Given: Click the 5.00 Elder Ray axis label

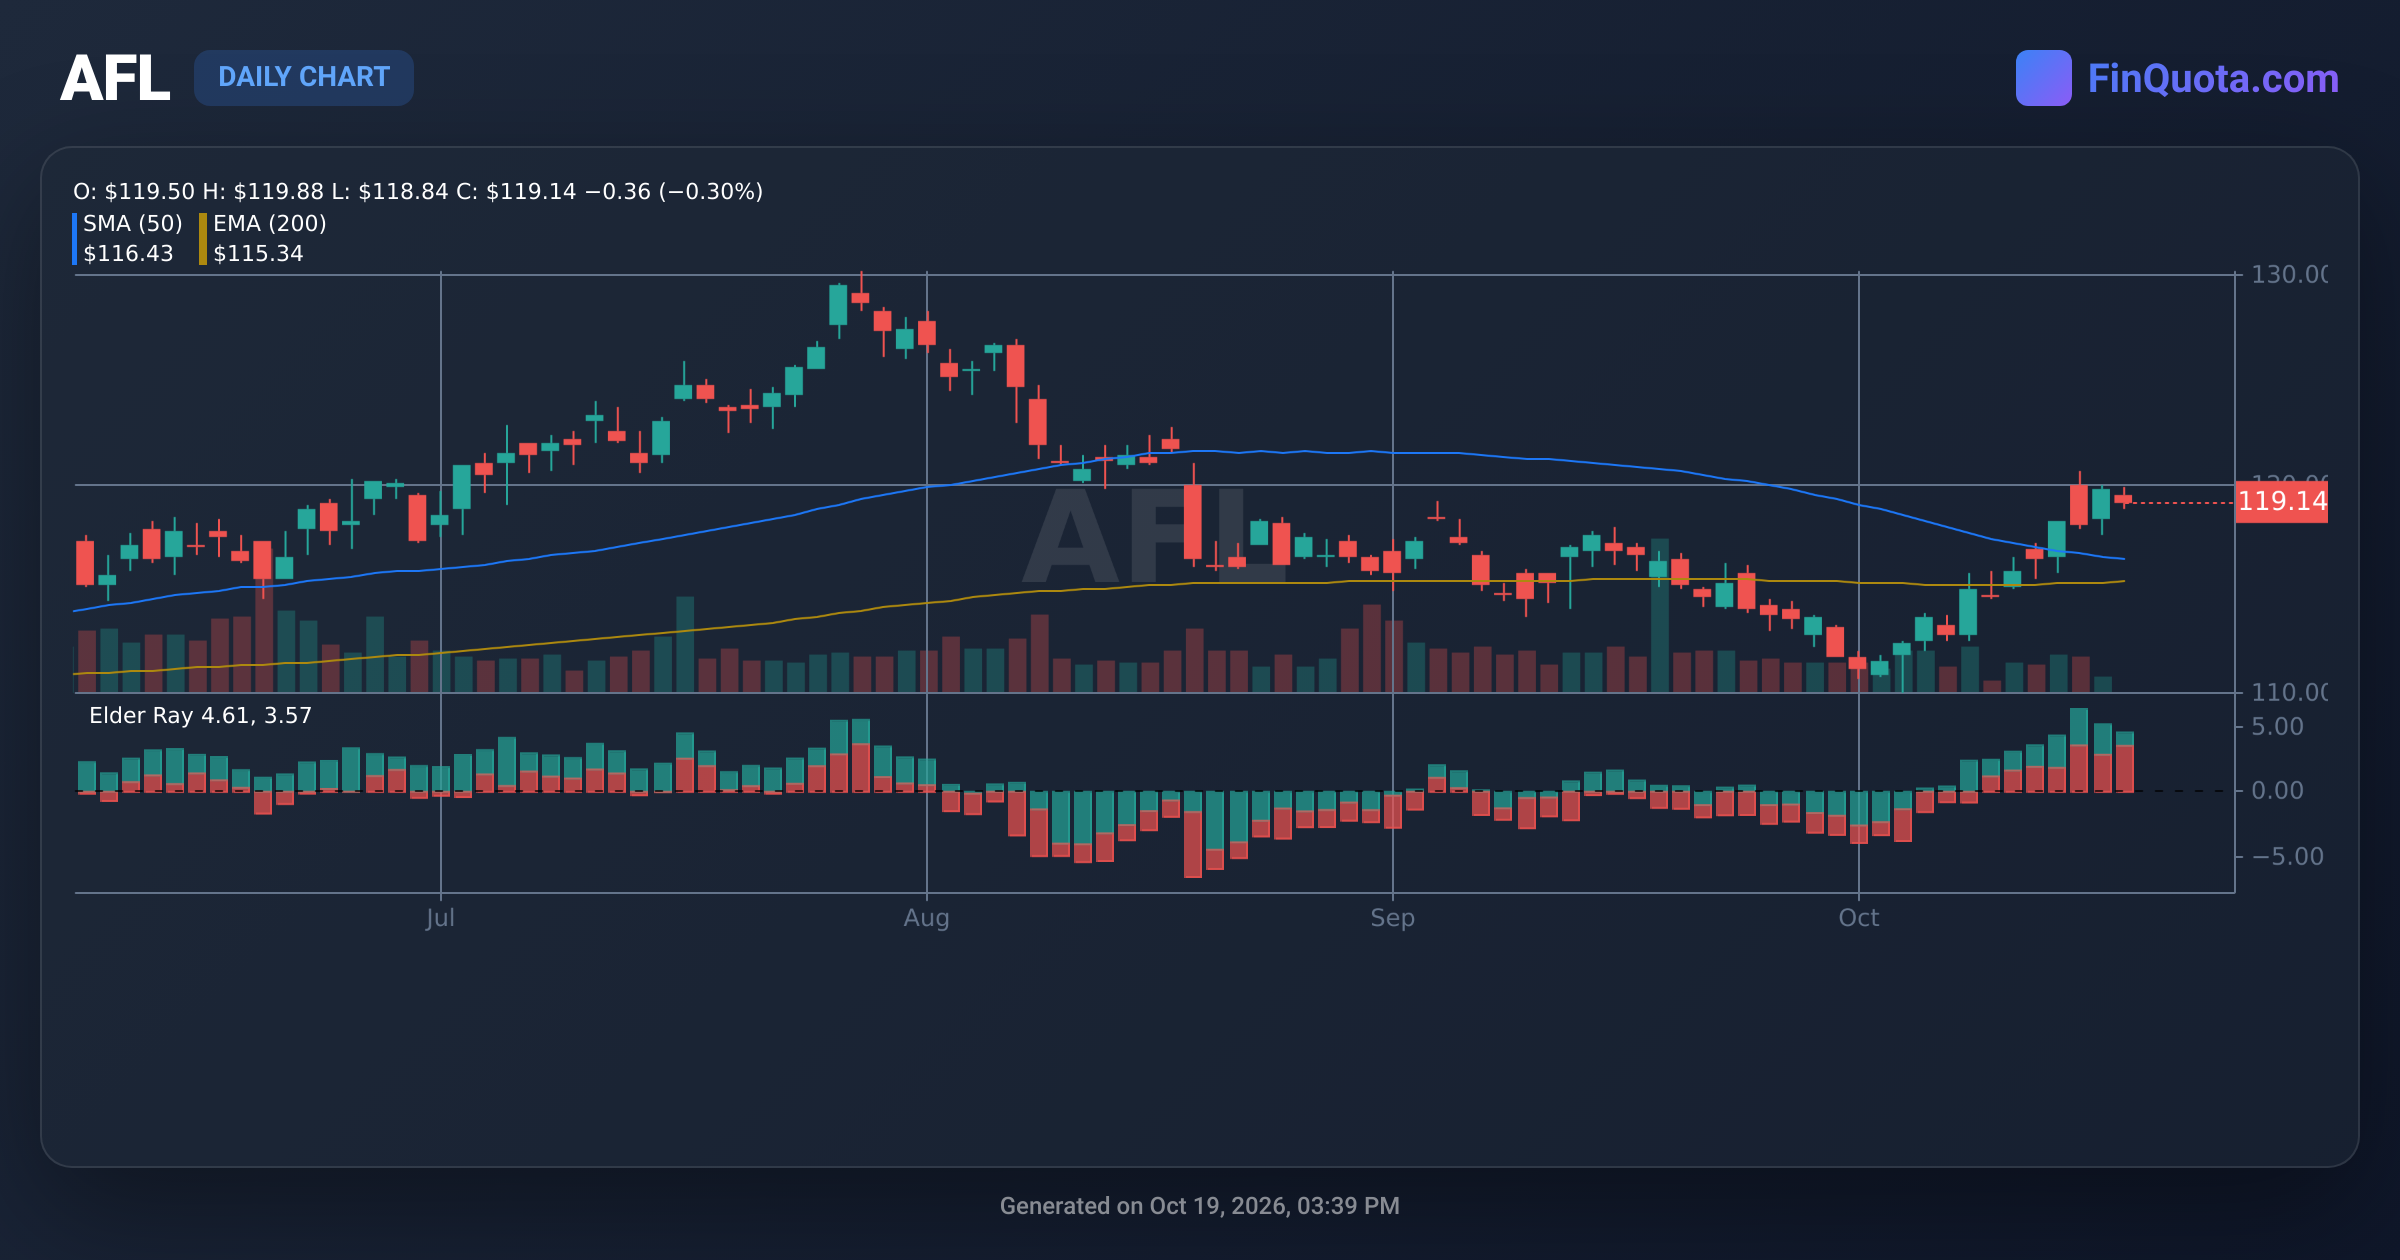Looking at the screenshot, I should point(2277,727).
